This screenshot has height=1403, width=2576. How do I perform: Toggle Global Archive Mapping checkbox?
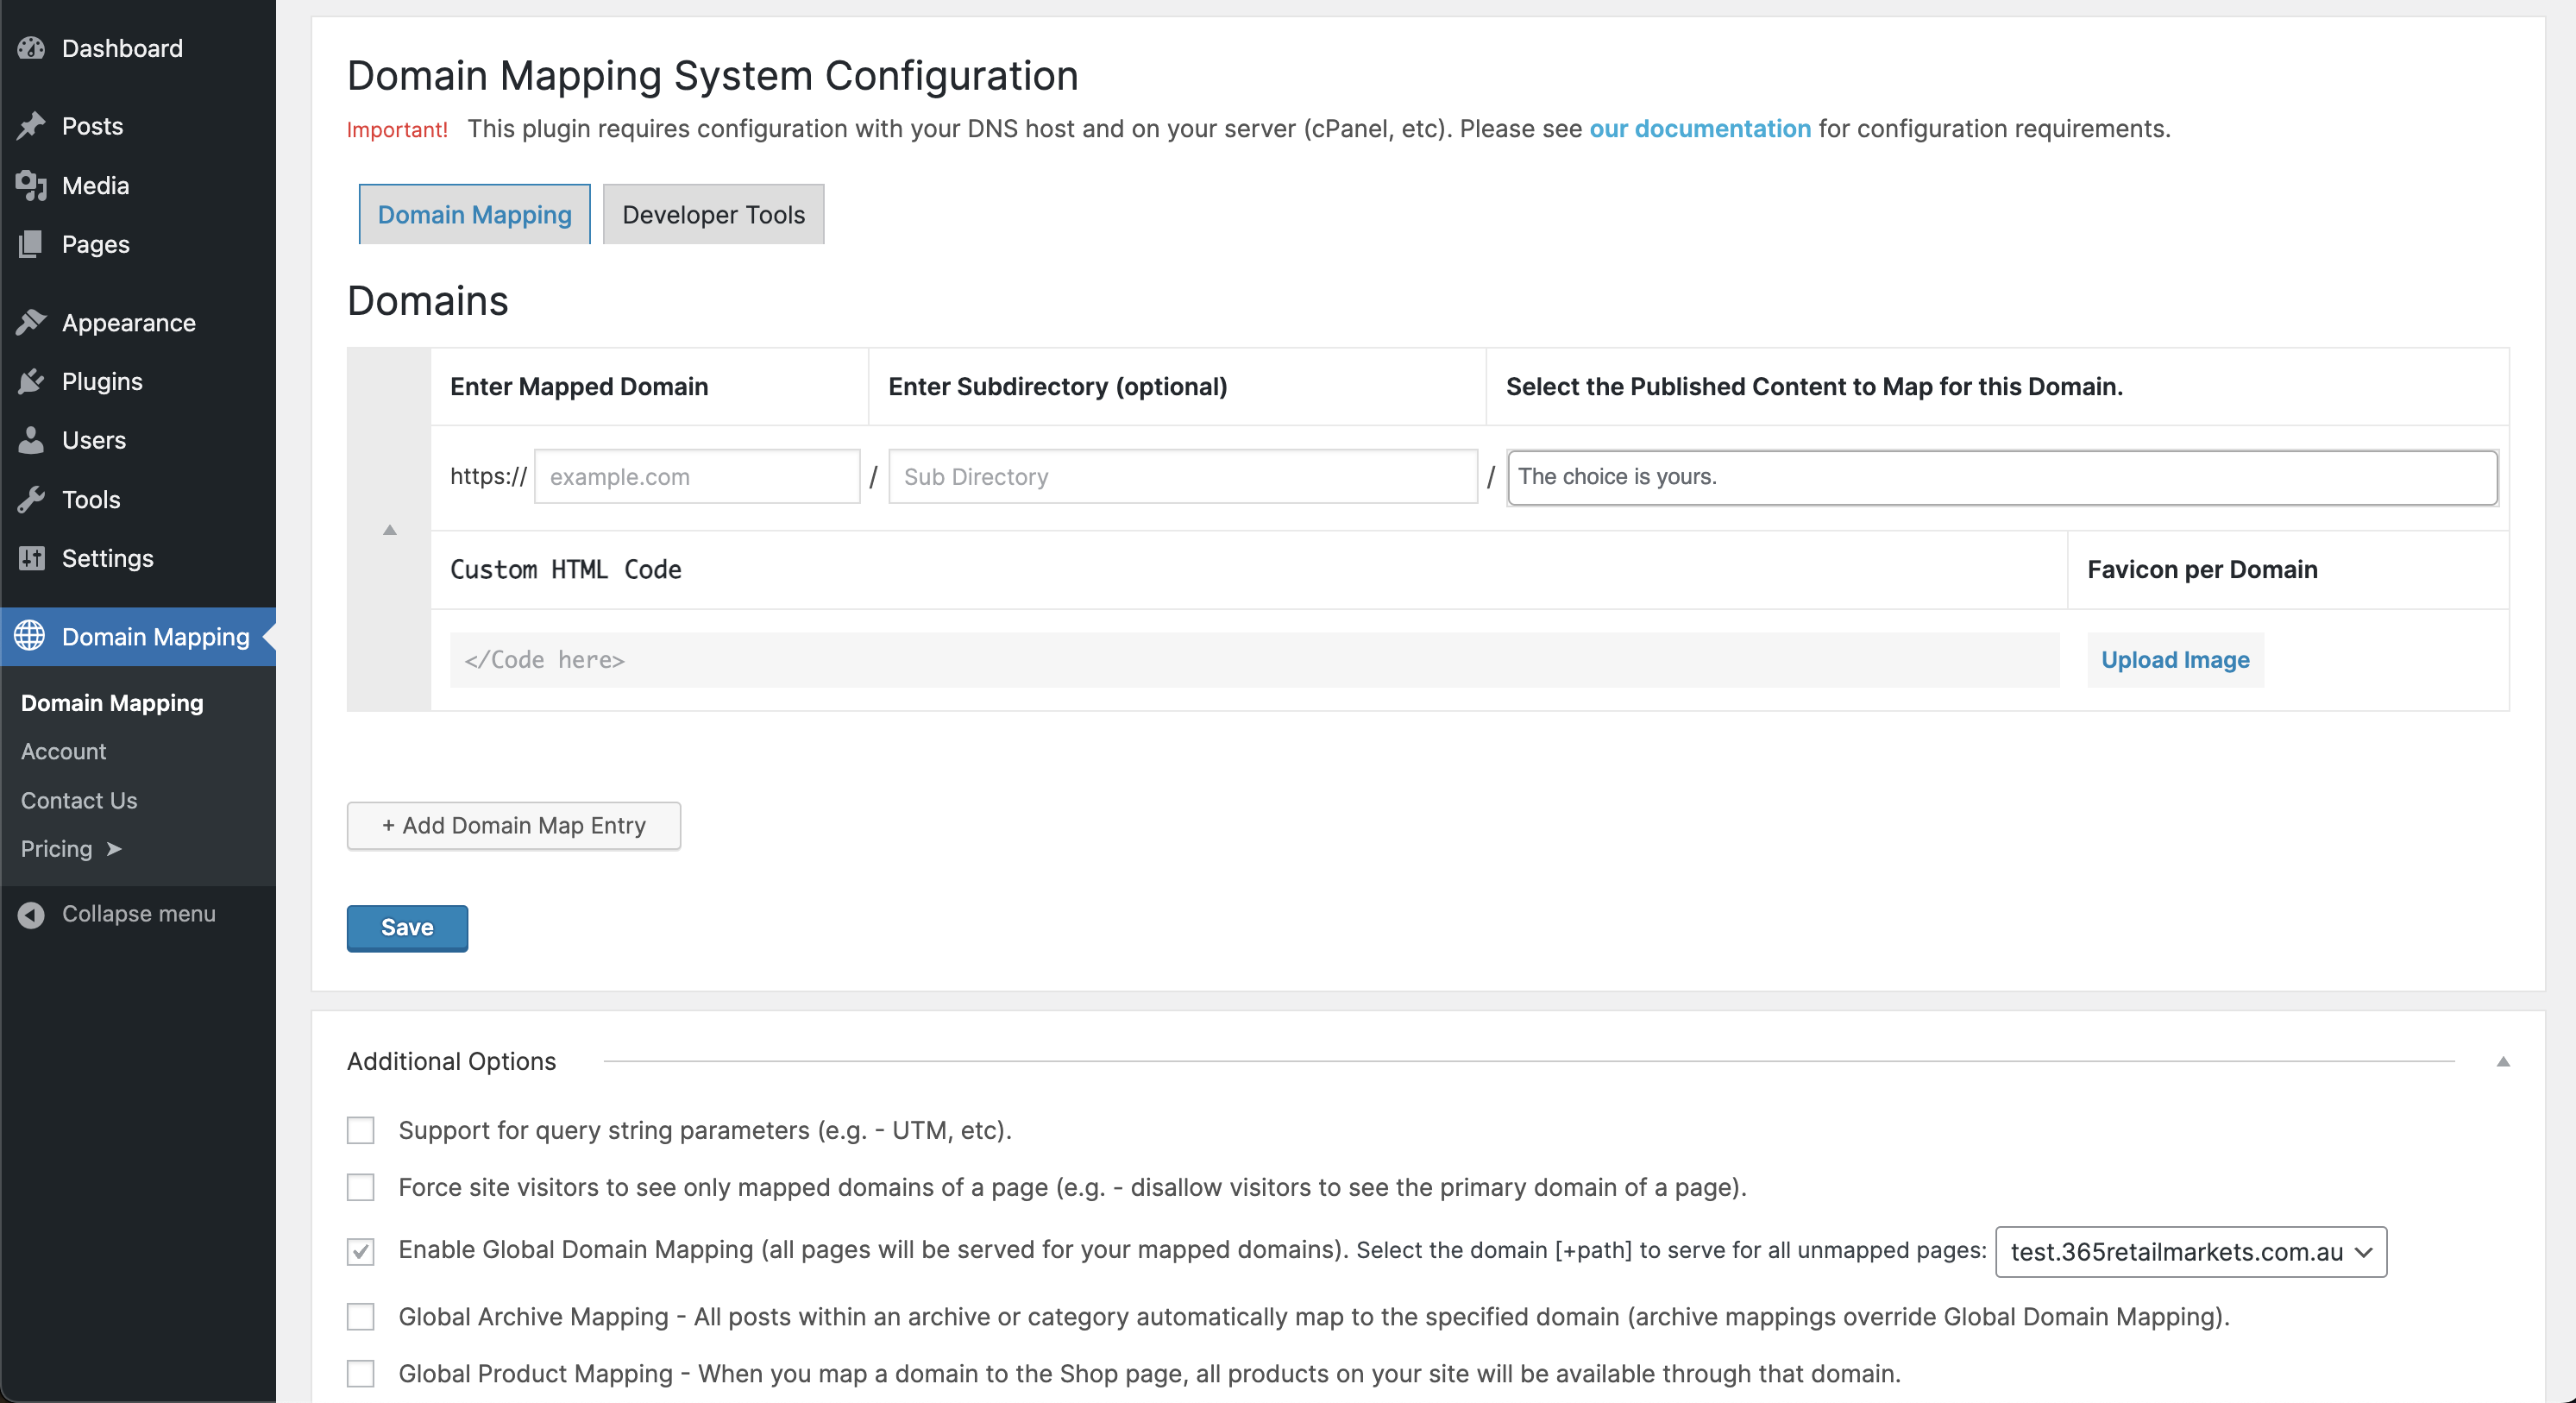pyautogui.click(x=362, y=1315)
